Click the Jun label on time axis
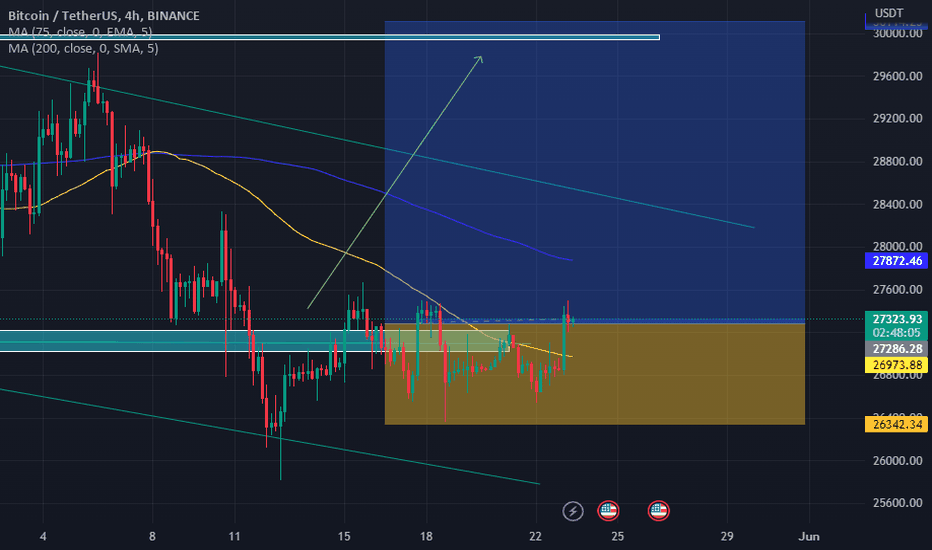This screenshot has width=932, height=550. (x=809, y=536)
